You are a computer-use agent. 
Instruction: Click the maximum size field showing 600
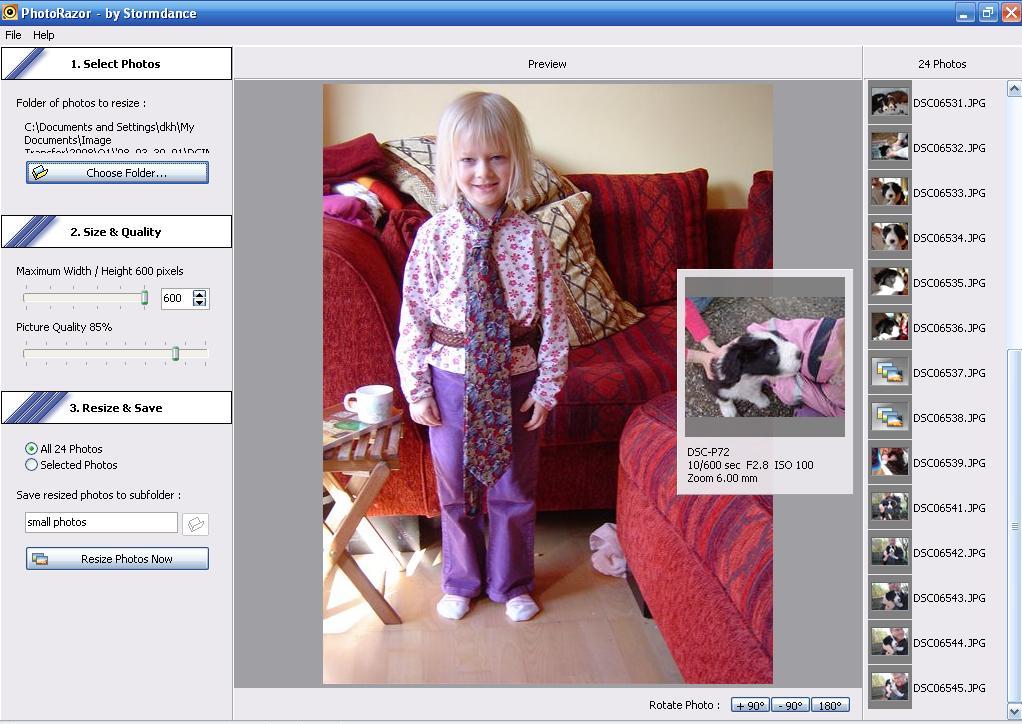176,298
